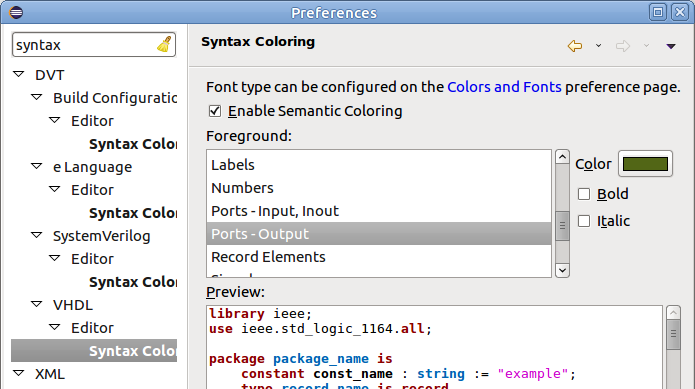Maximize the Preferences window
This screenshot has height=389, width=695.
[x=658, y=12]
